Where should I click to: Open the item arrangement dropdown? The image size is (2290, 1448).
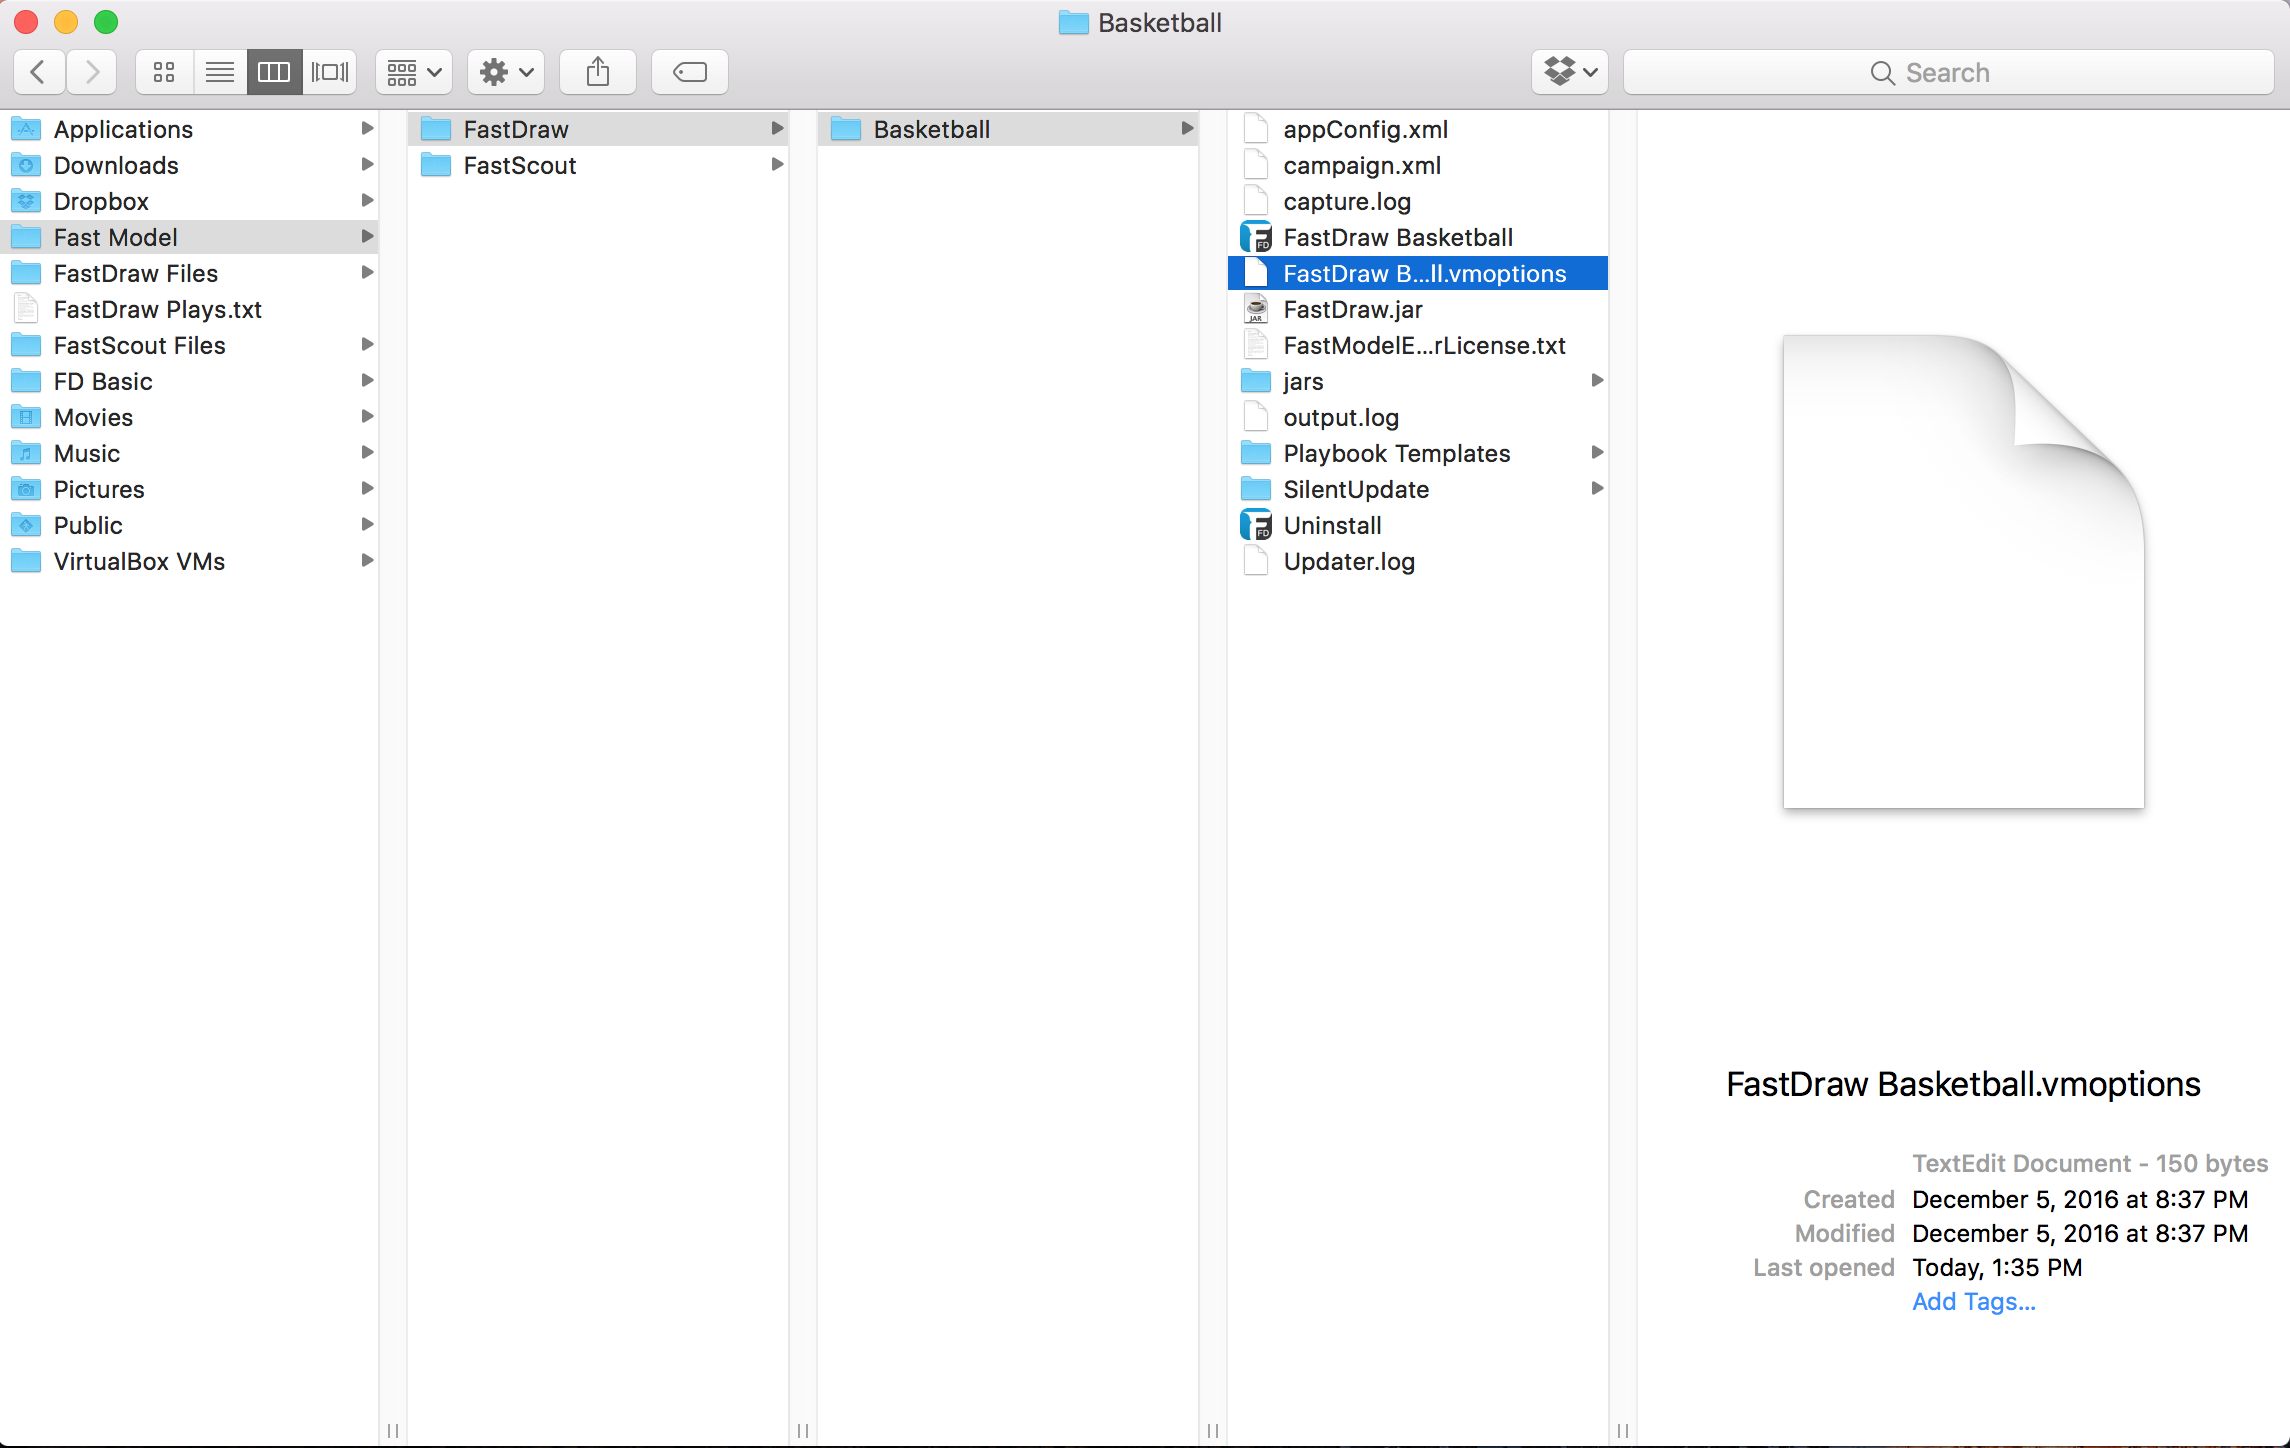414,72
